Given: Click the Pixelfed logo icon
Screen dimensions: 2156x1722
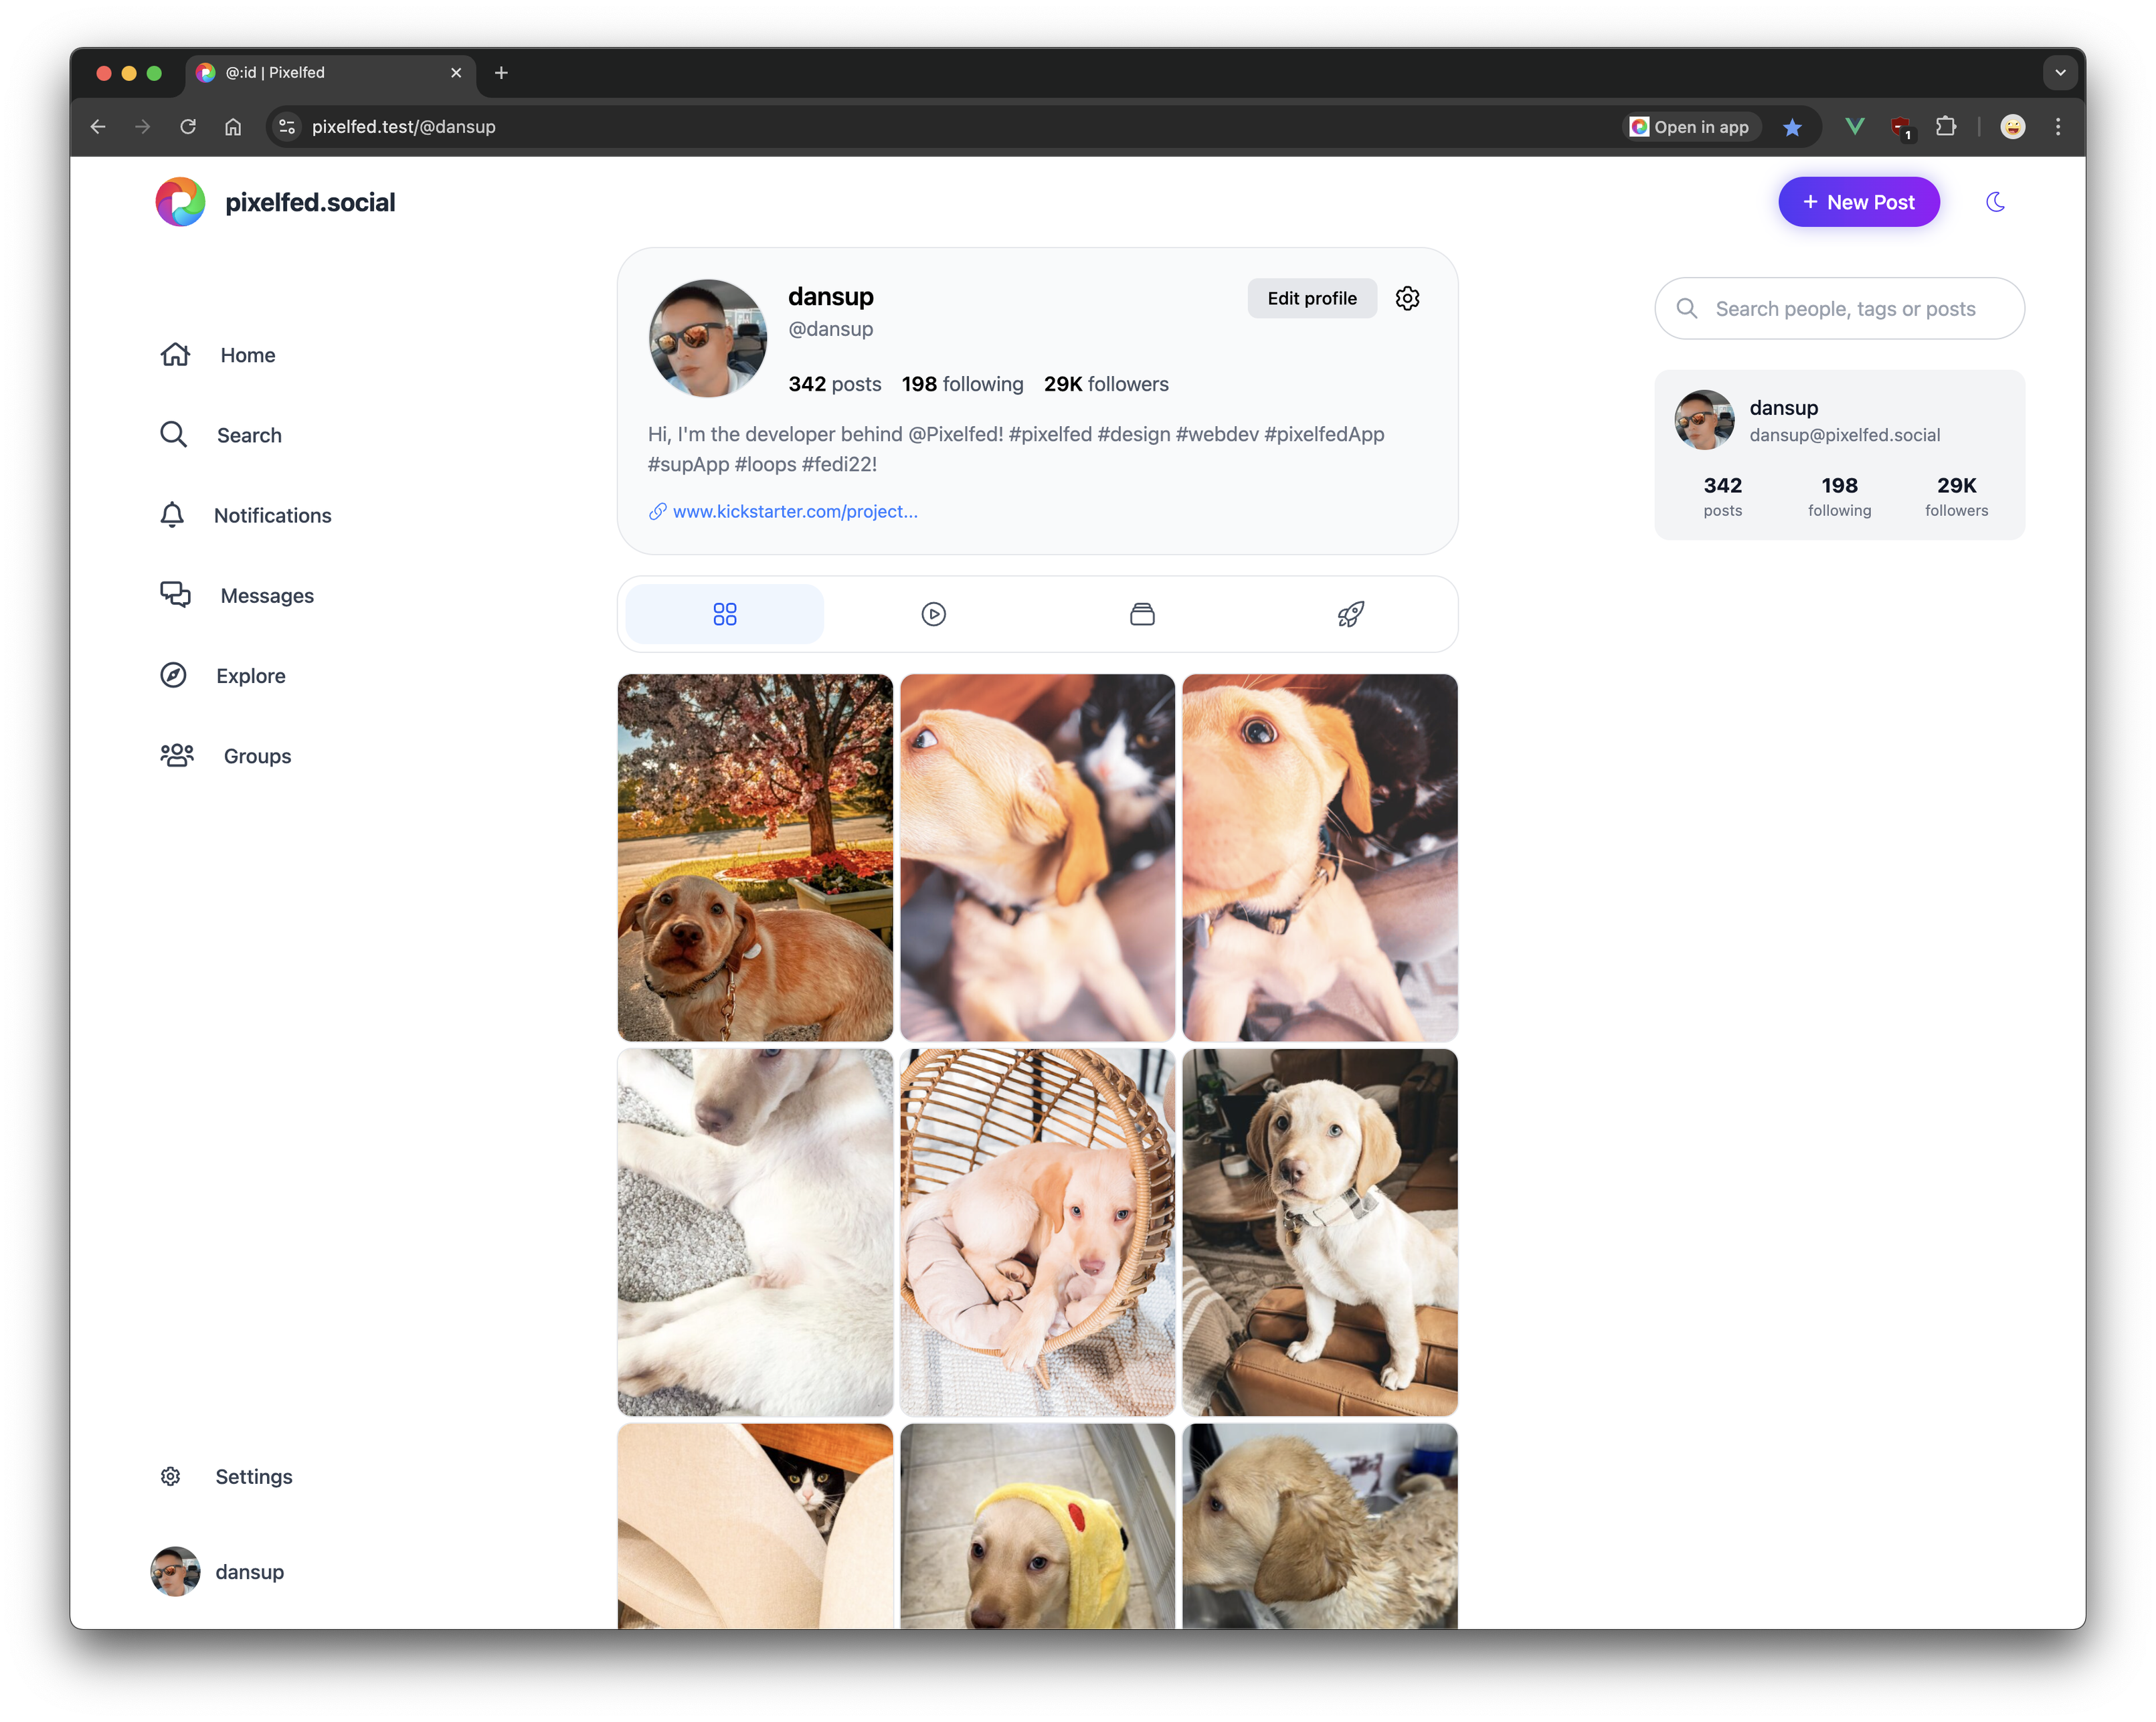Looking at the screenshot, I should pos(180,202).
